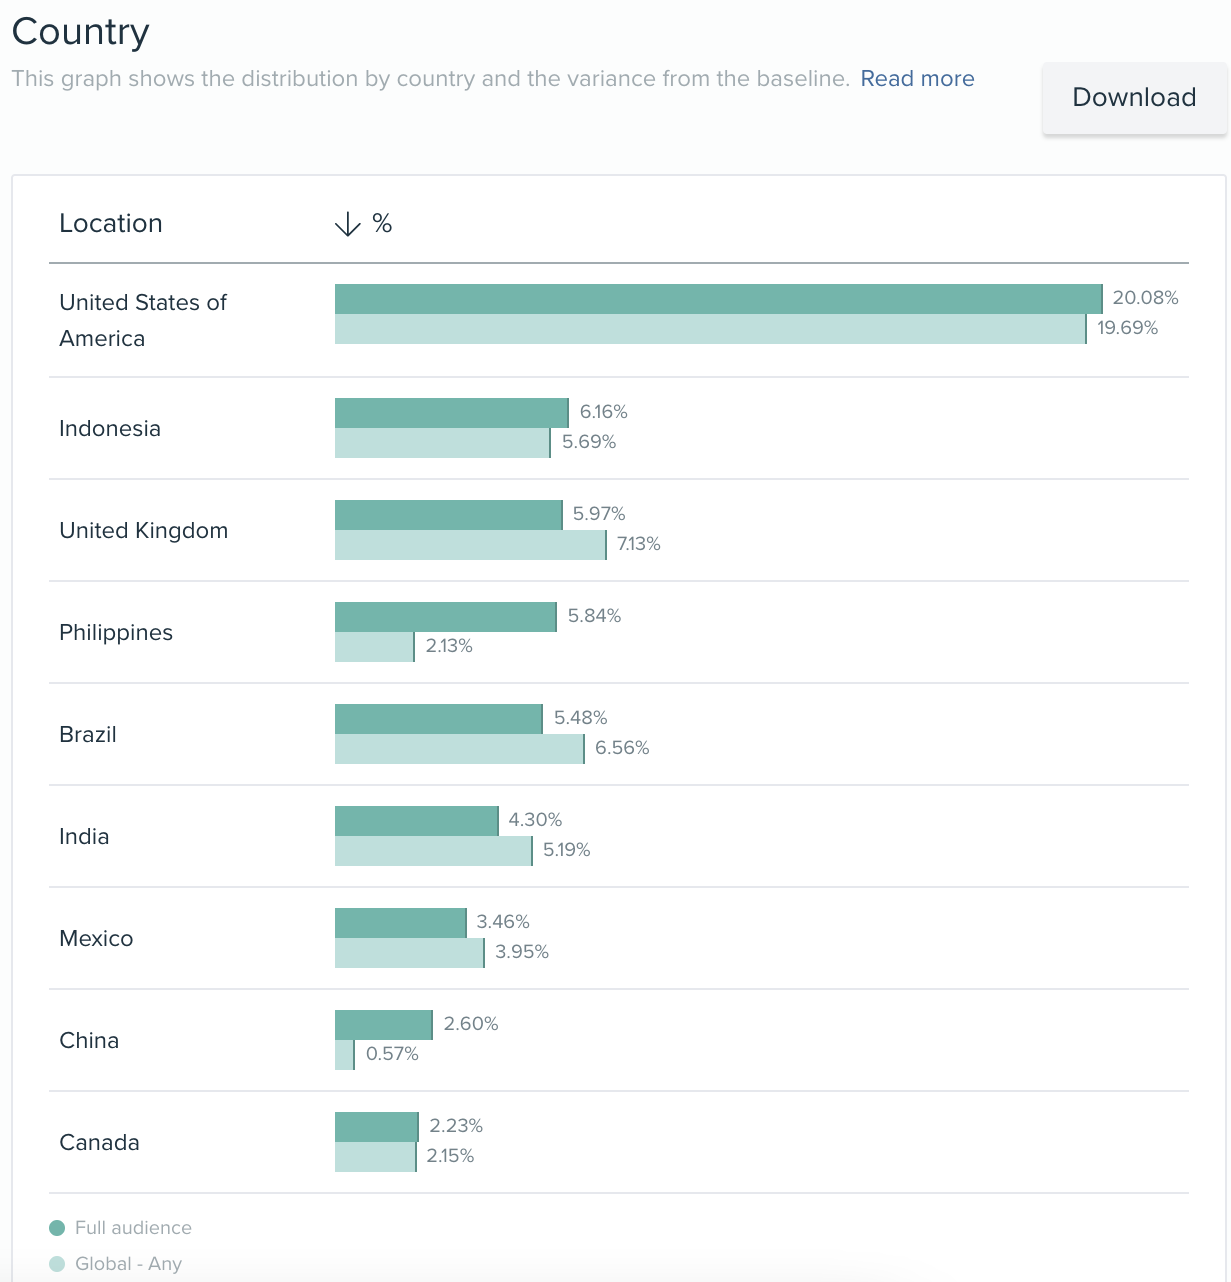Toggle the Full audience legend dot
The image size is (1231, 1282).
click(x=57, y=1228)
